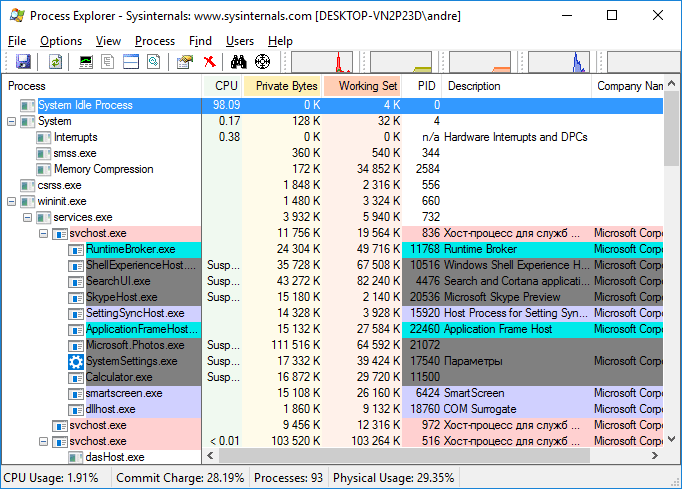
Task: Click the Save toolbar icon
Action: point(23,61)
